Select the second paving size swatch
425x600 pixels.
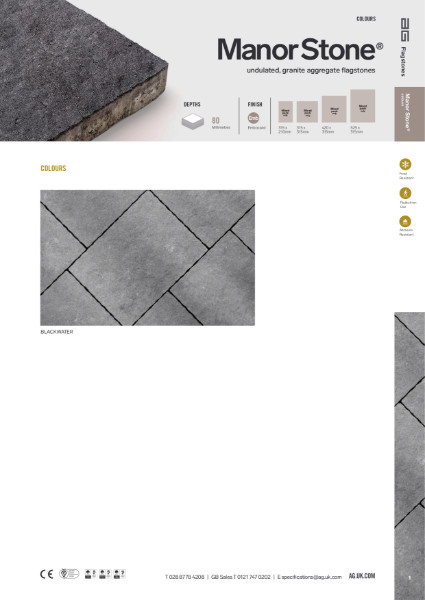click(x=307, y=112)
